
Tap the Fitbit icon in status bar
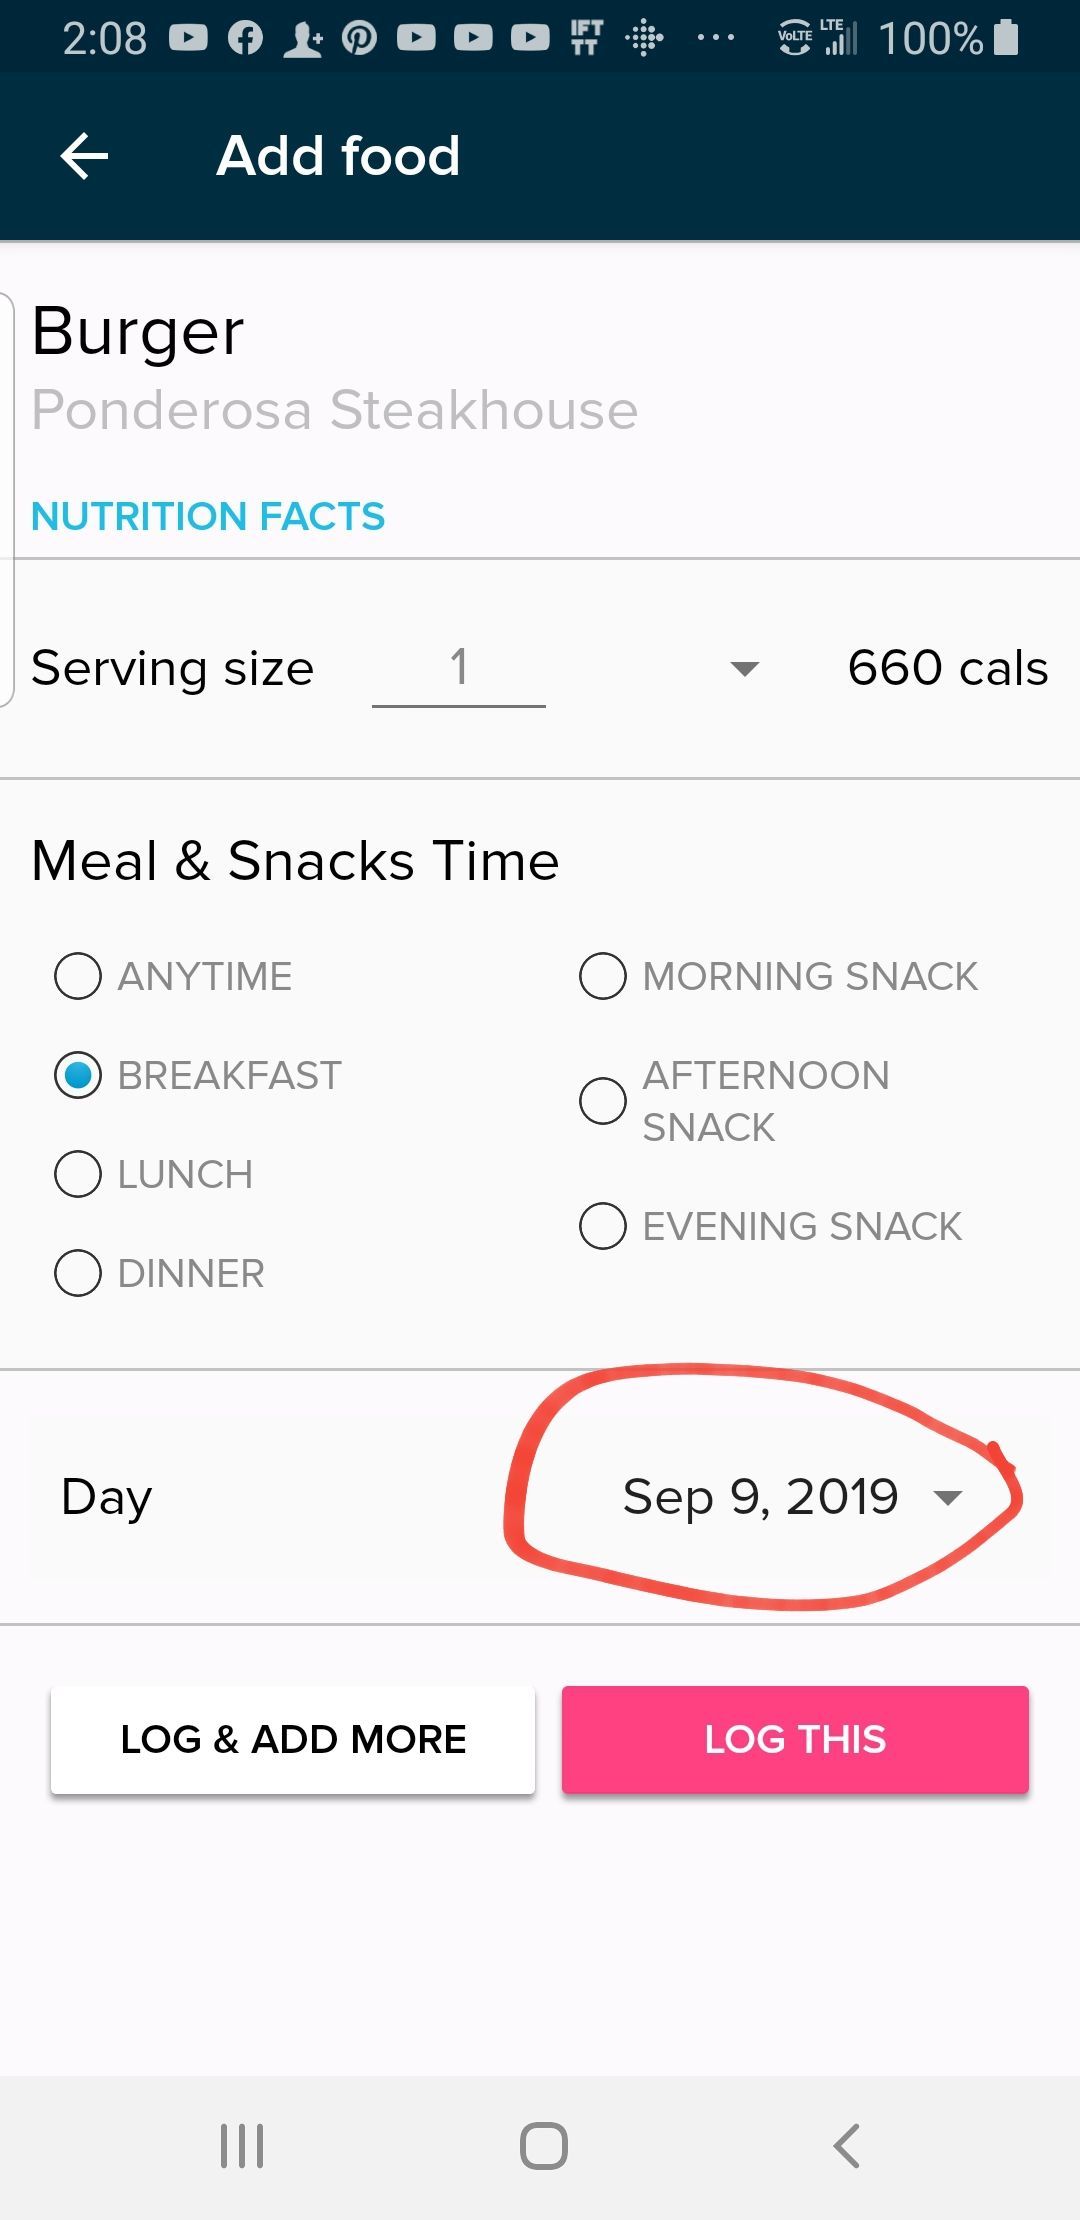[644, 39]
